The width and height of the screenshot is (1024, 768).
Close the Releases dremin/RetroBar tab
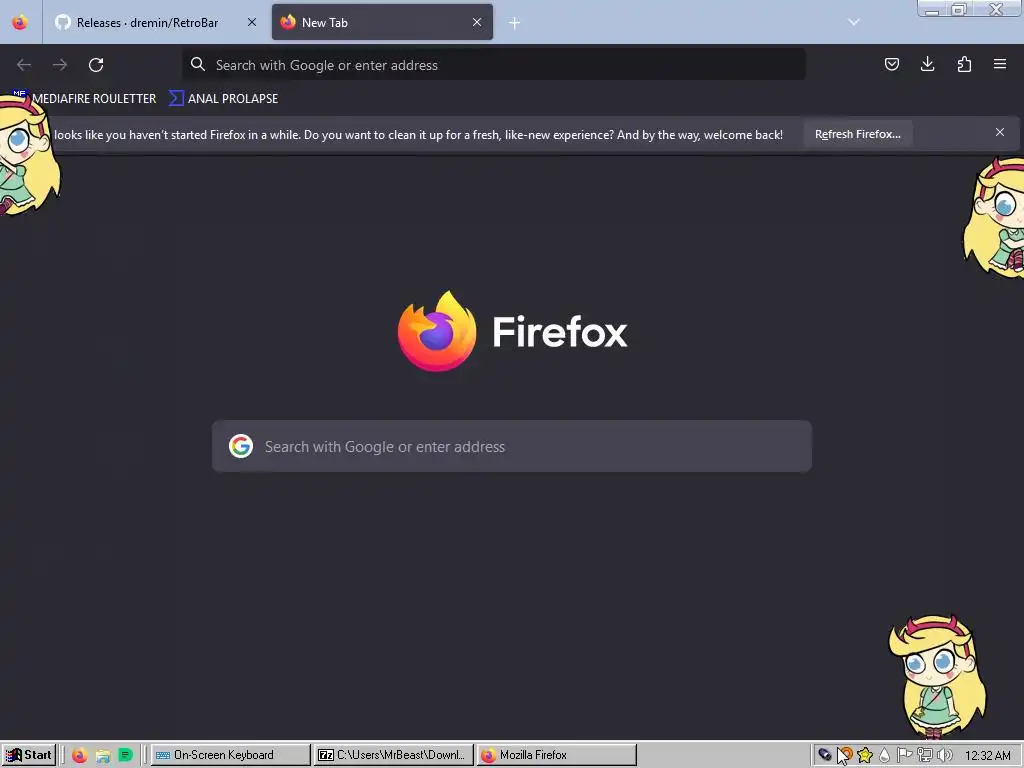coord(251,22)
